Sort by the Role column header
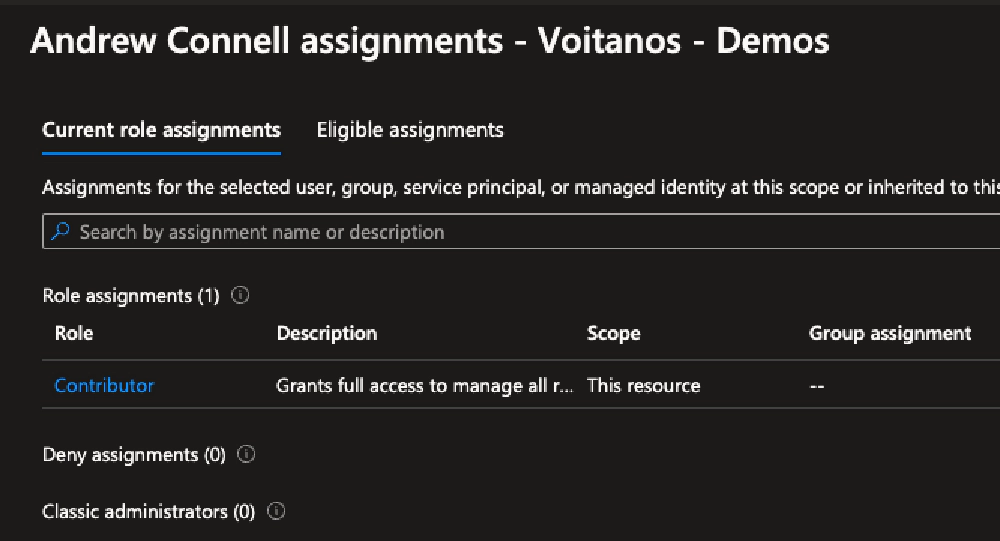 tap(74, 333)
